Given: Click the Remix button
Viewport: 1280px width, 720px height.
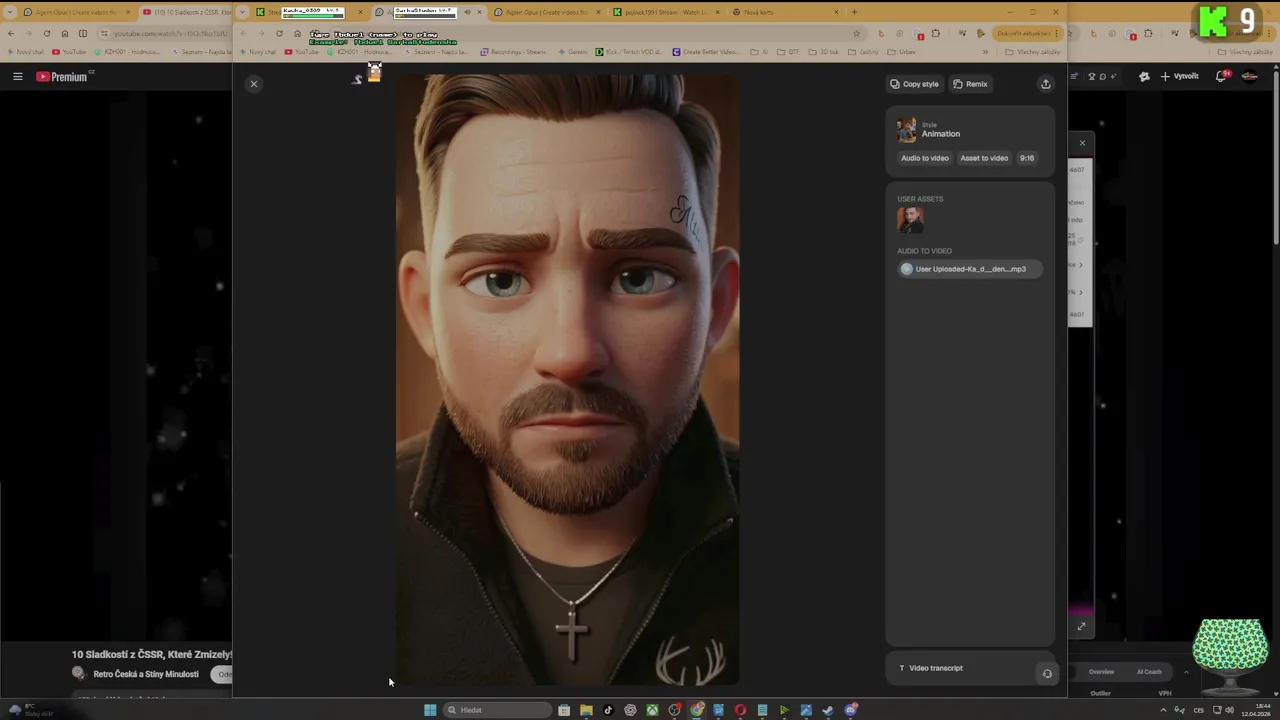Looking at the screenshot, I should (x=970, y=84).
